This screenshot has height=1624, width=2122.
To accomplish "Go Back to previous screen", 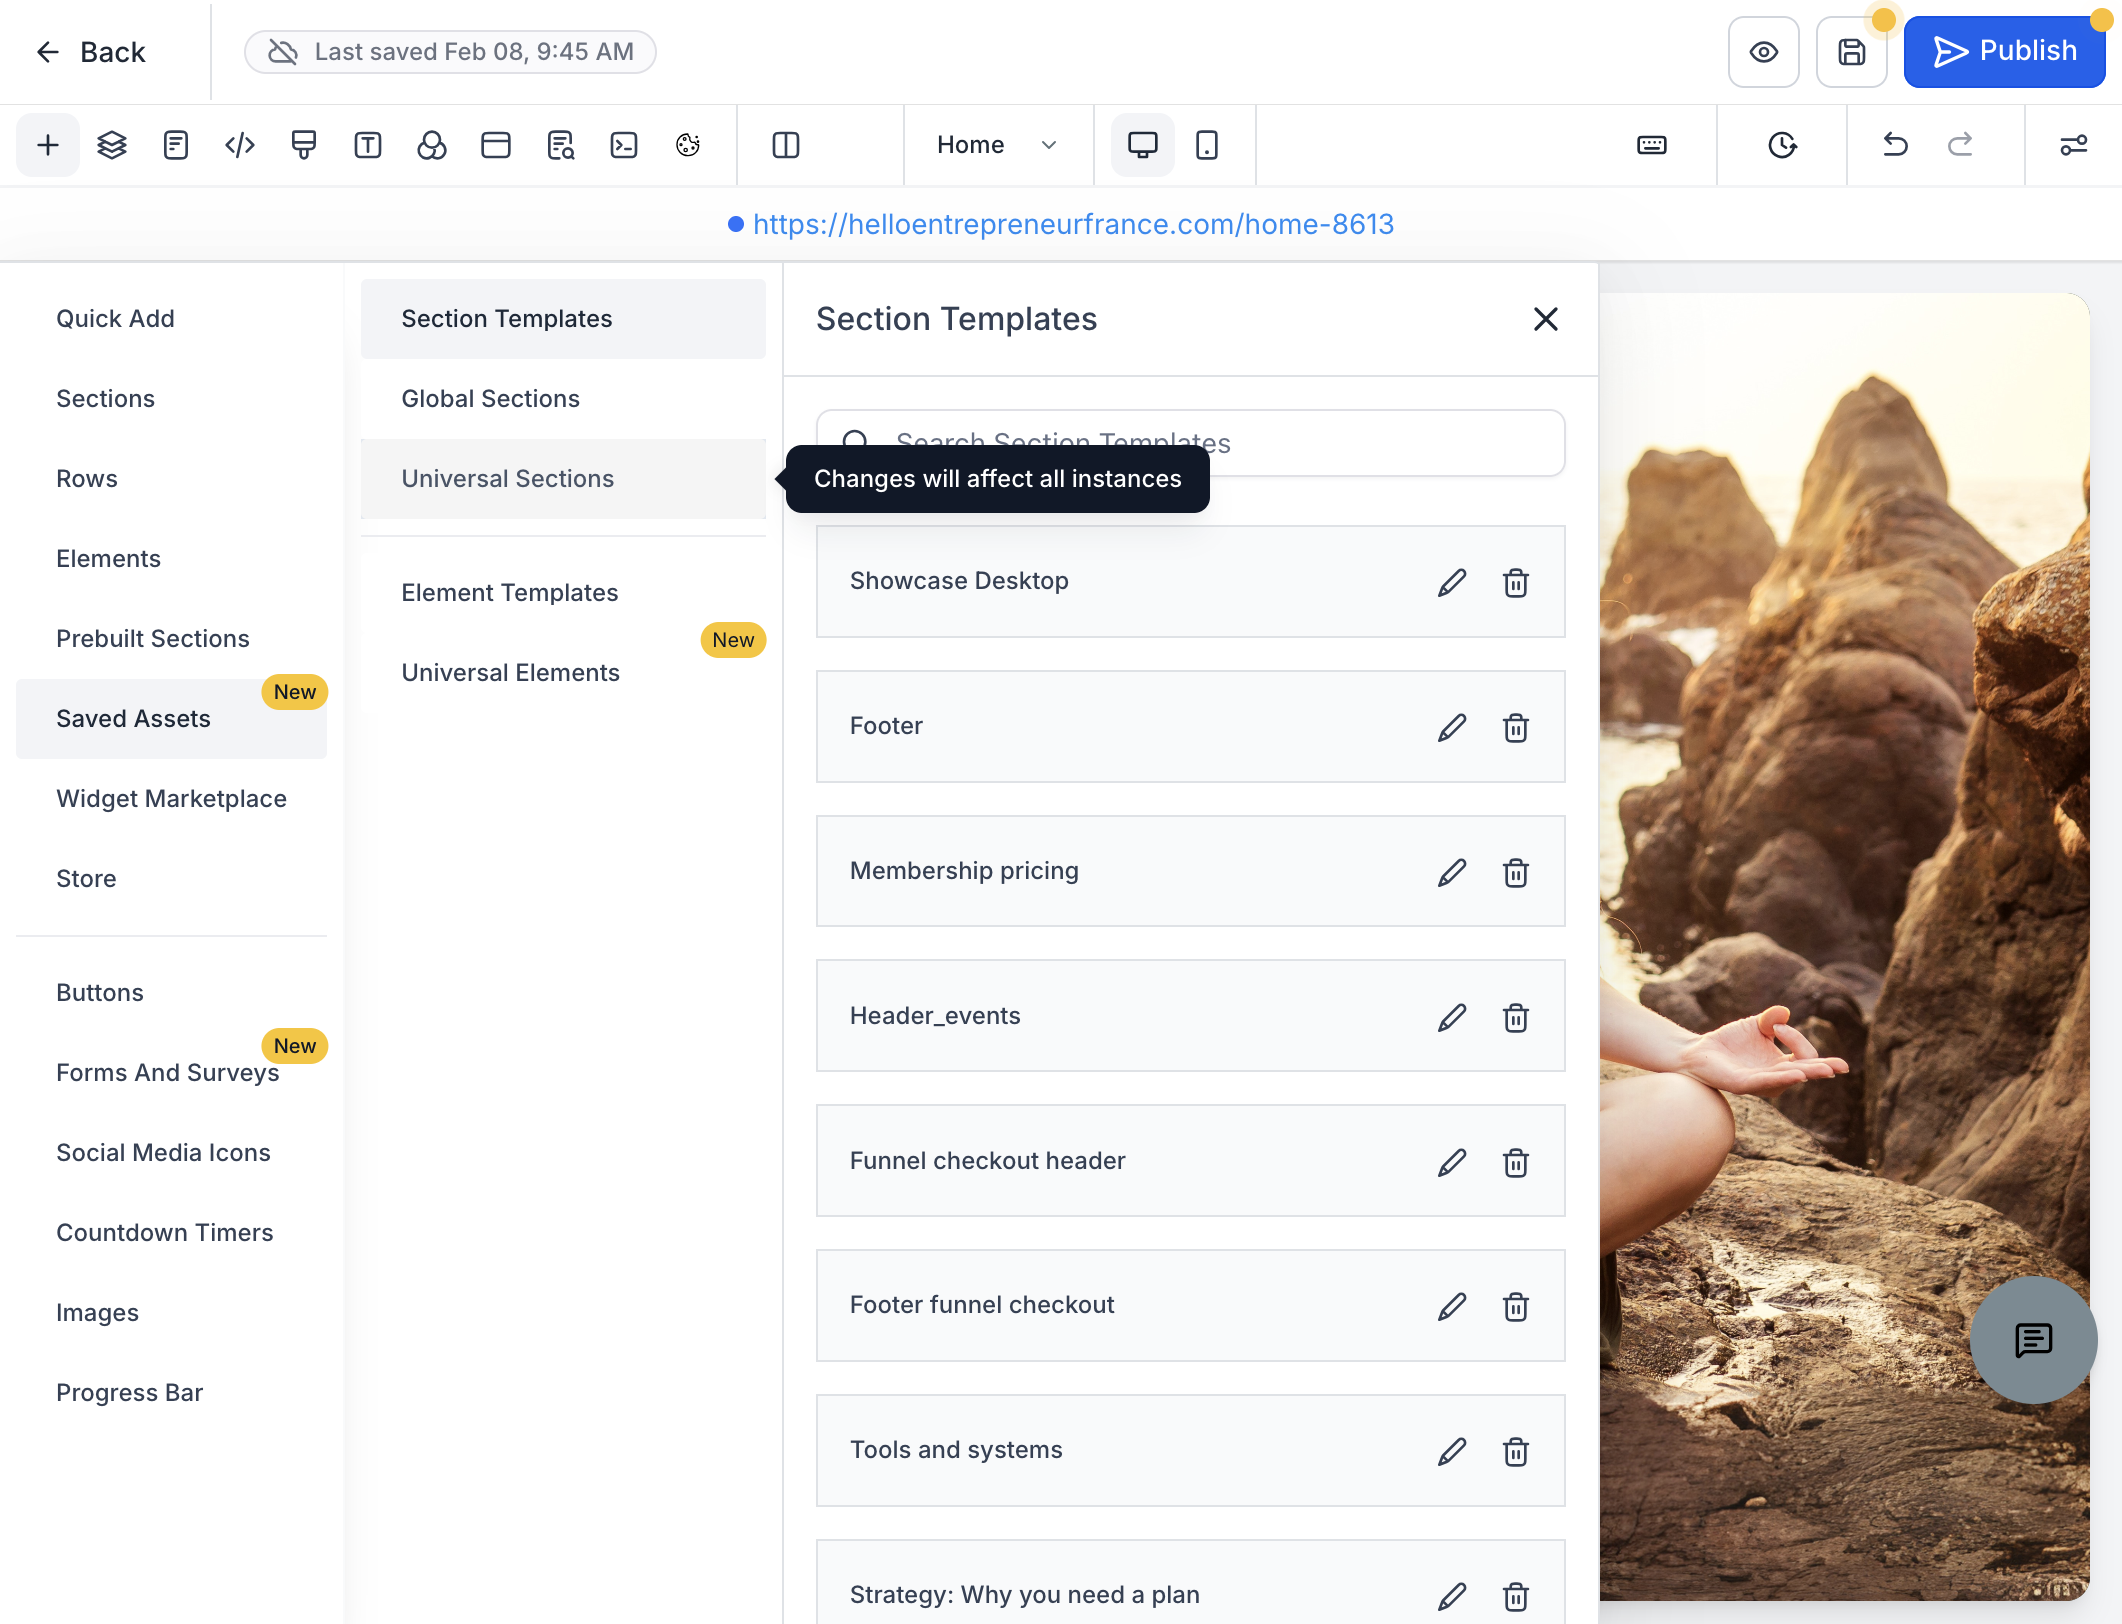I will [x=91, y=52].
